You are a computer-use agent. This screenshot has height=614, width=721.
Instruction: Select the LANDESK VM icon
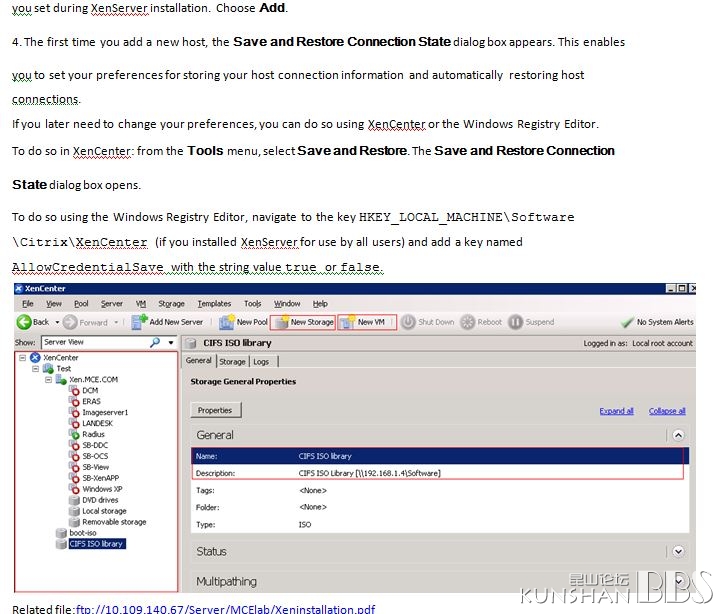(74, 423)
